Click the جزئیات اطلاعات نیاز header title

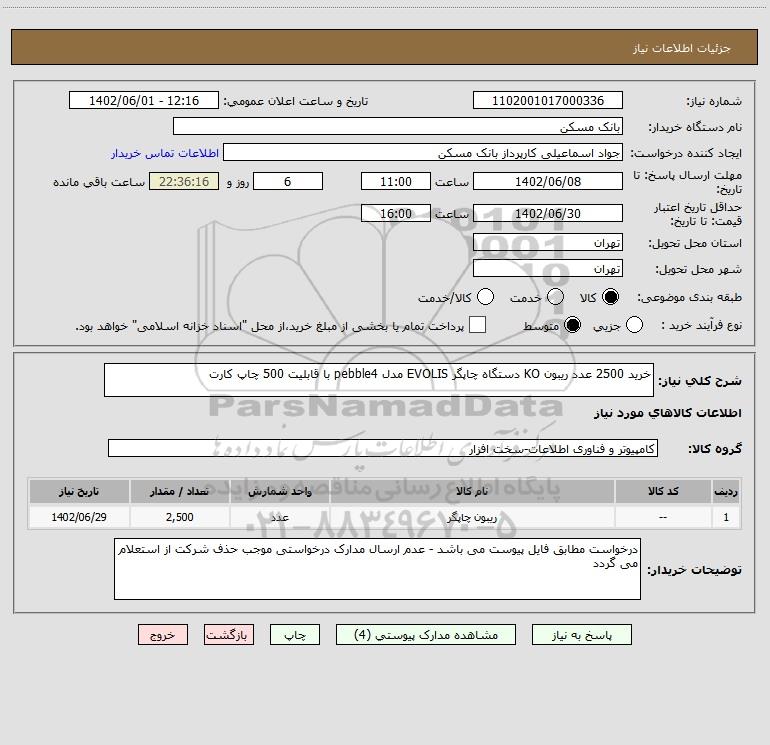[681, 48]
